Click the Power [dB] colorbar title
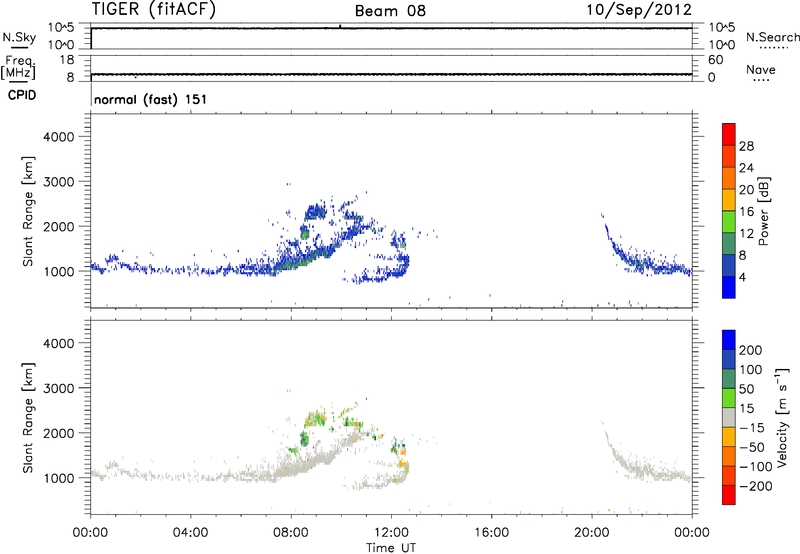 pos(763,211)
